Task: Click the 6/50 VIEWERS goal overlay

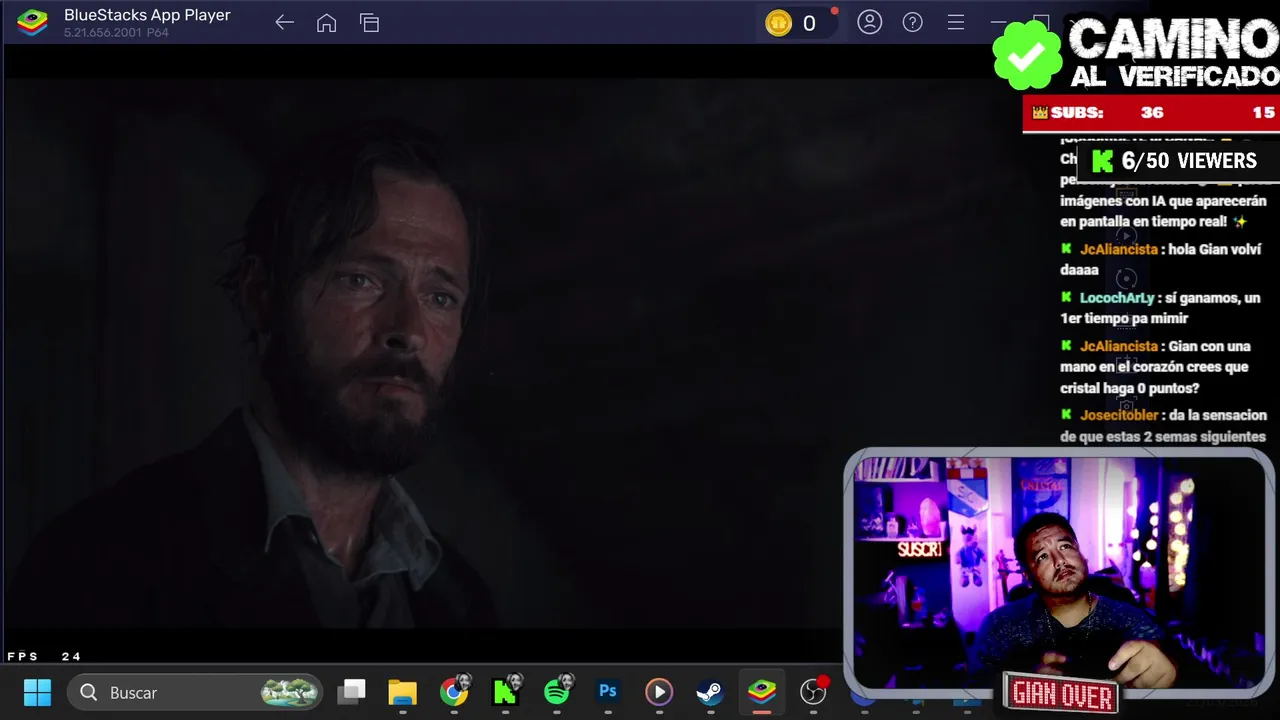Action: click(x=1177, y=161)
